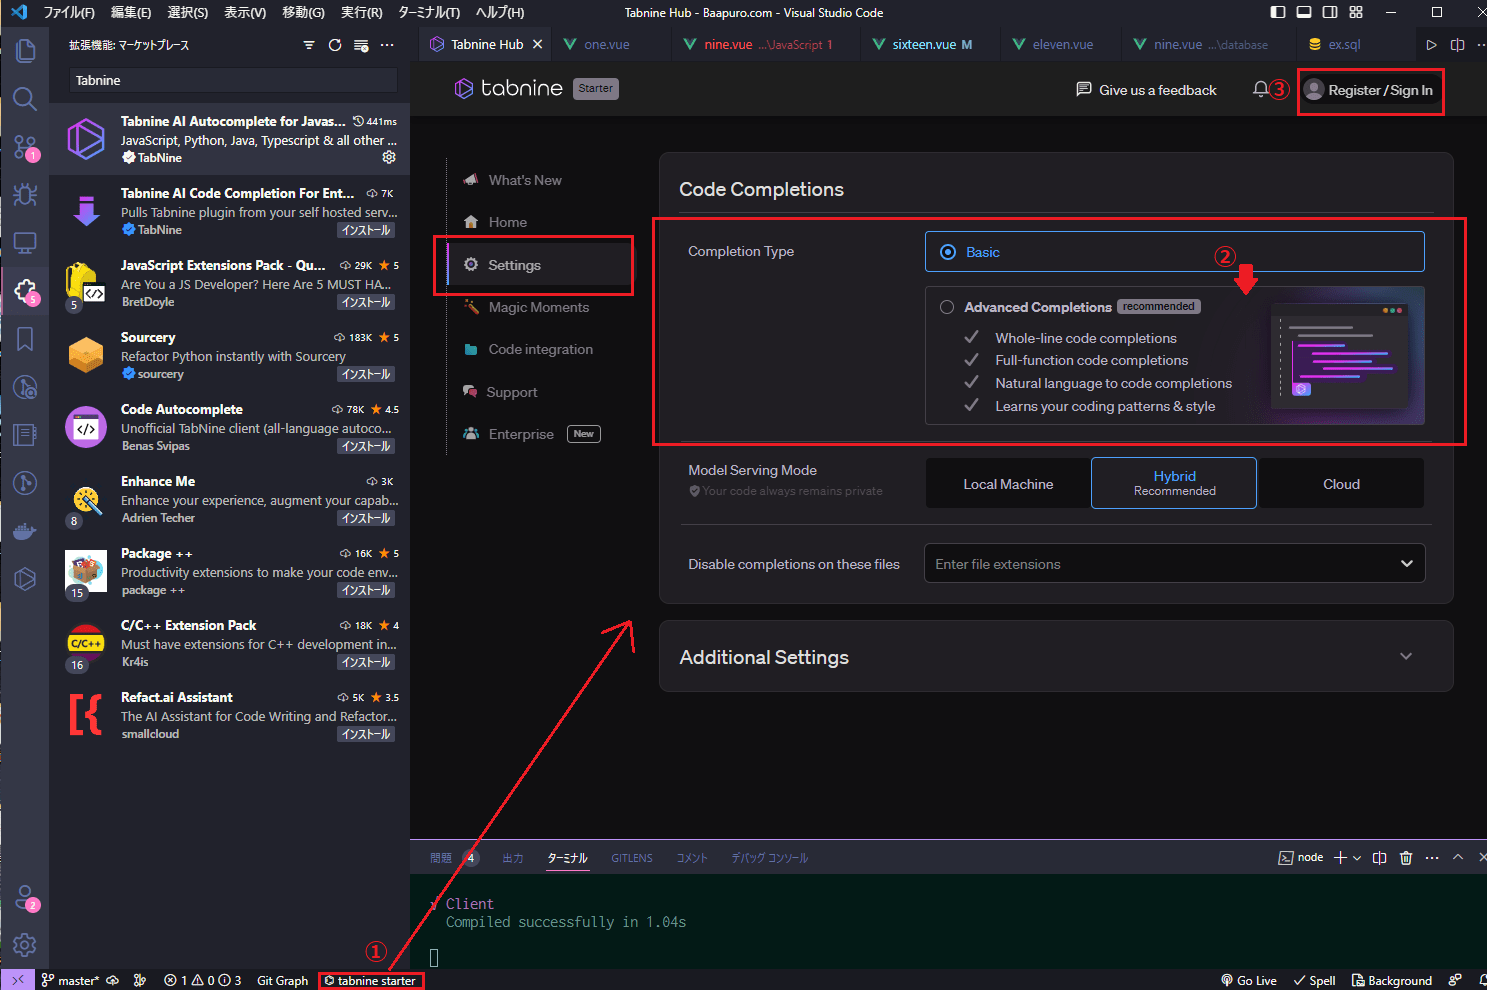The image size is (1487, 990).
Task: Select Advanced Completions radio option
Action: click(947, 307)
